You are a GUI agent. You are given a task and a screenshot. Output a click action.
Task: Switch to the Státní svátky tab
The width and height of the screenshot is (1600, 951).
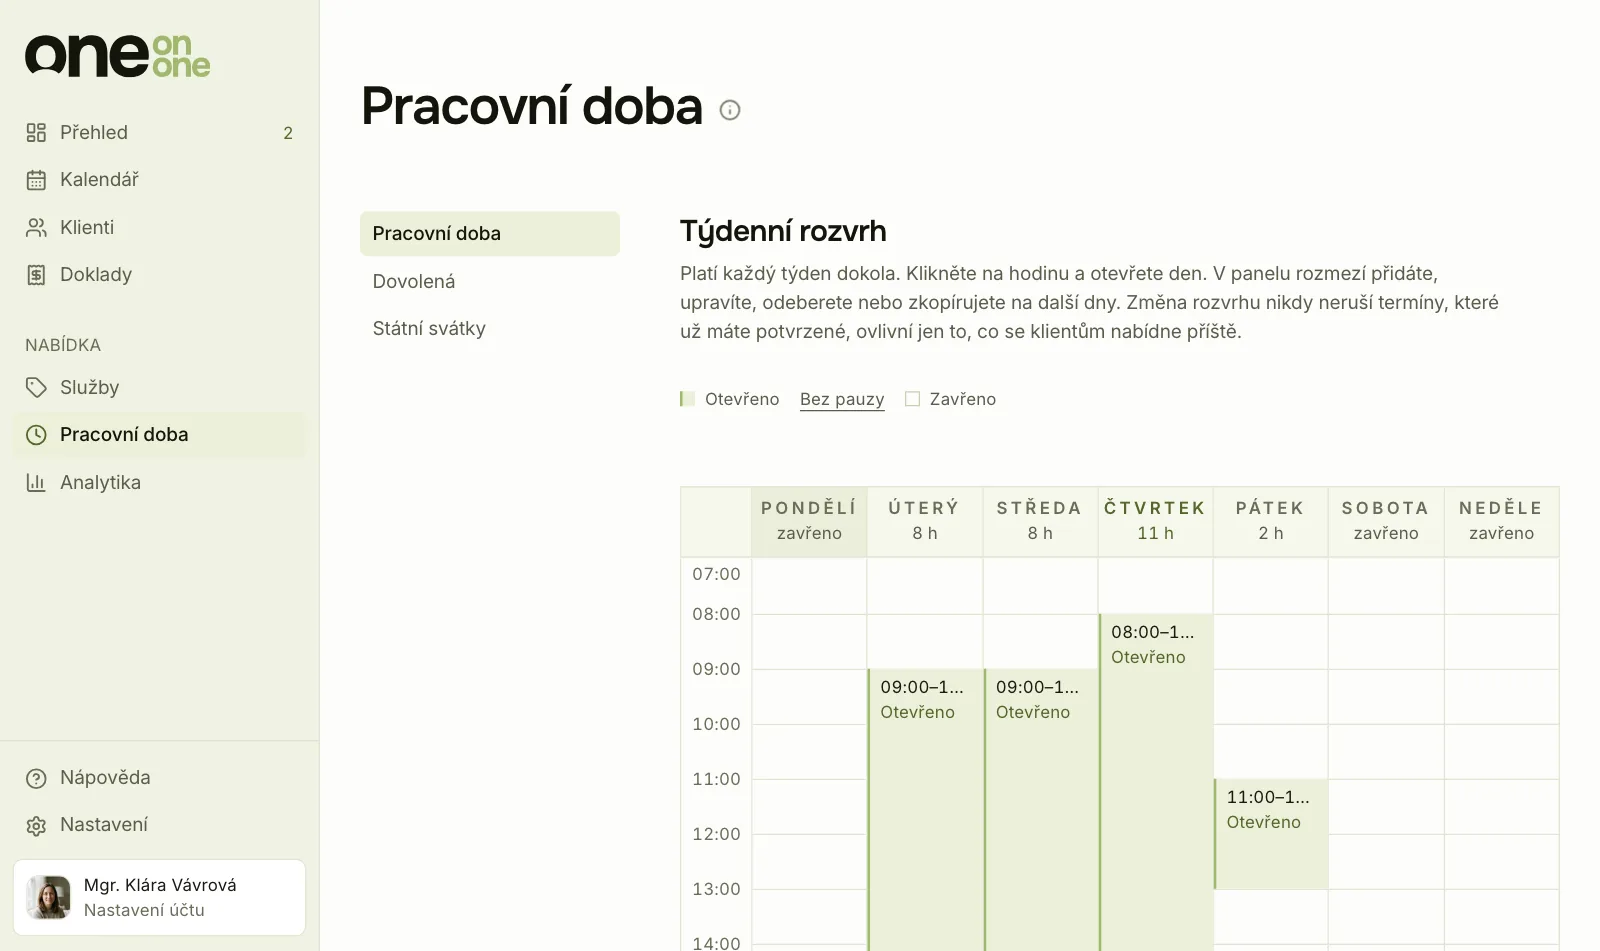click(490, 328)
